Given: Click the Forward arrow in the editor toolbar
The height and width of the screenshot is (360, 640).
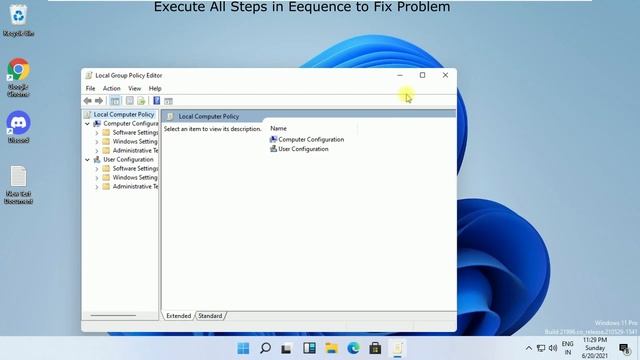Looking at the screenshot, I should [x=99, y=100].
